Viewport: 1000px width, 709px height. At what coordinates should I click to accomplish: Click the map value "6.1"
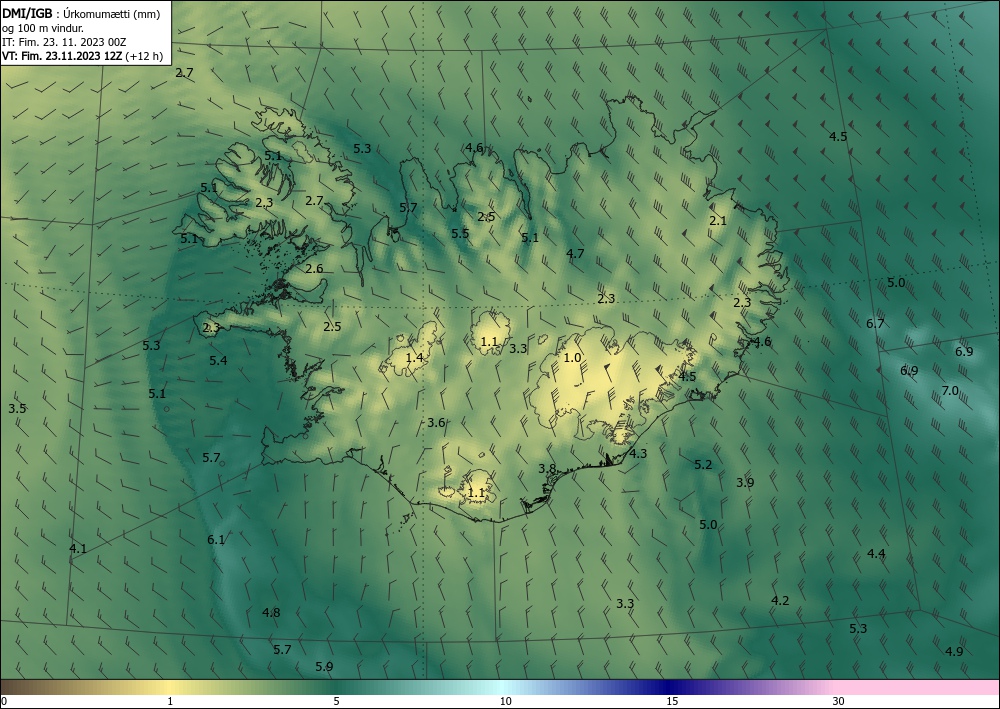click(x=216, y=540)
